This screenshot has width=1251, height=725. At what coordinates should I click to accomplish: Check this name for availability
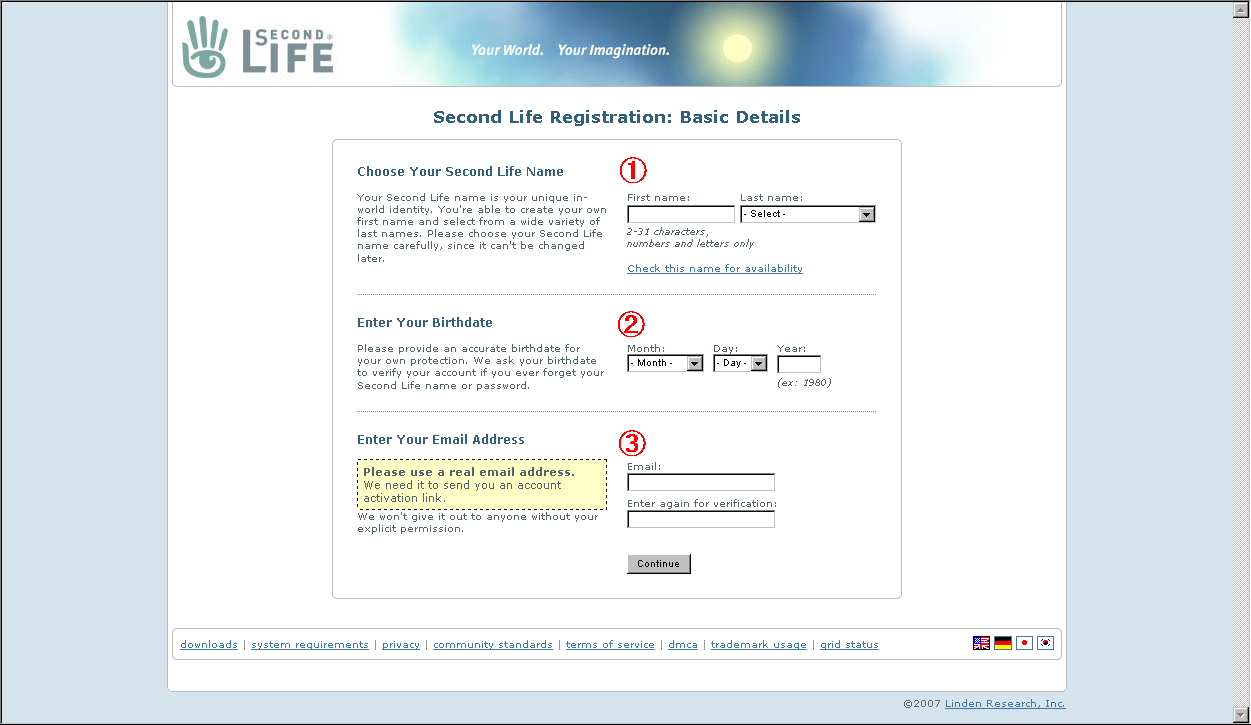click(x=715, y=269)
